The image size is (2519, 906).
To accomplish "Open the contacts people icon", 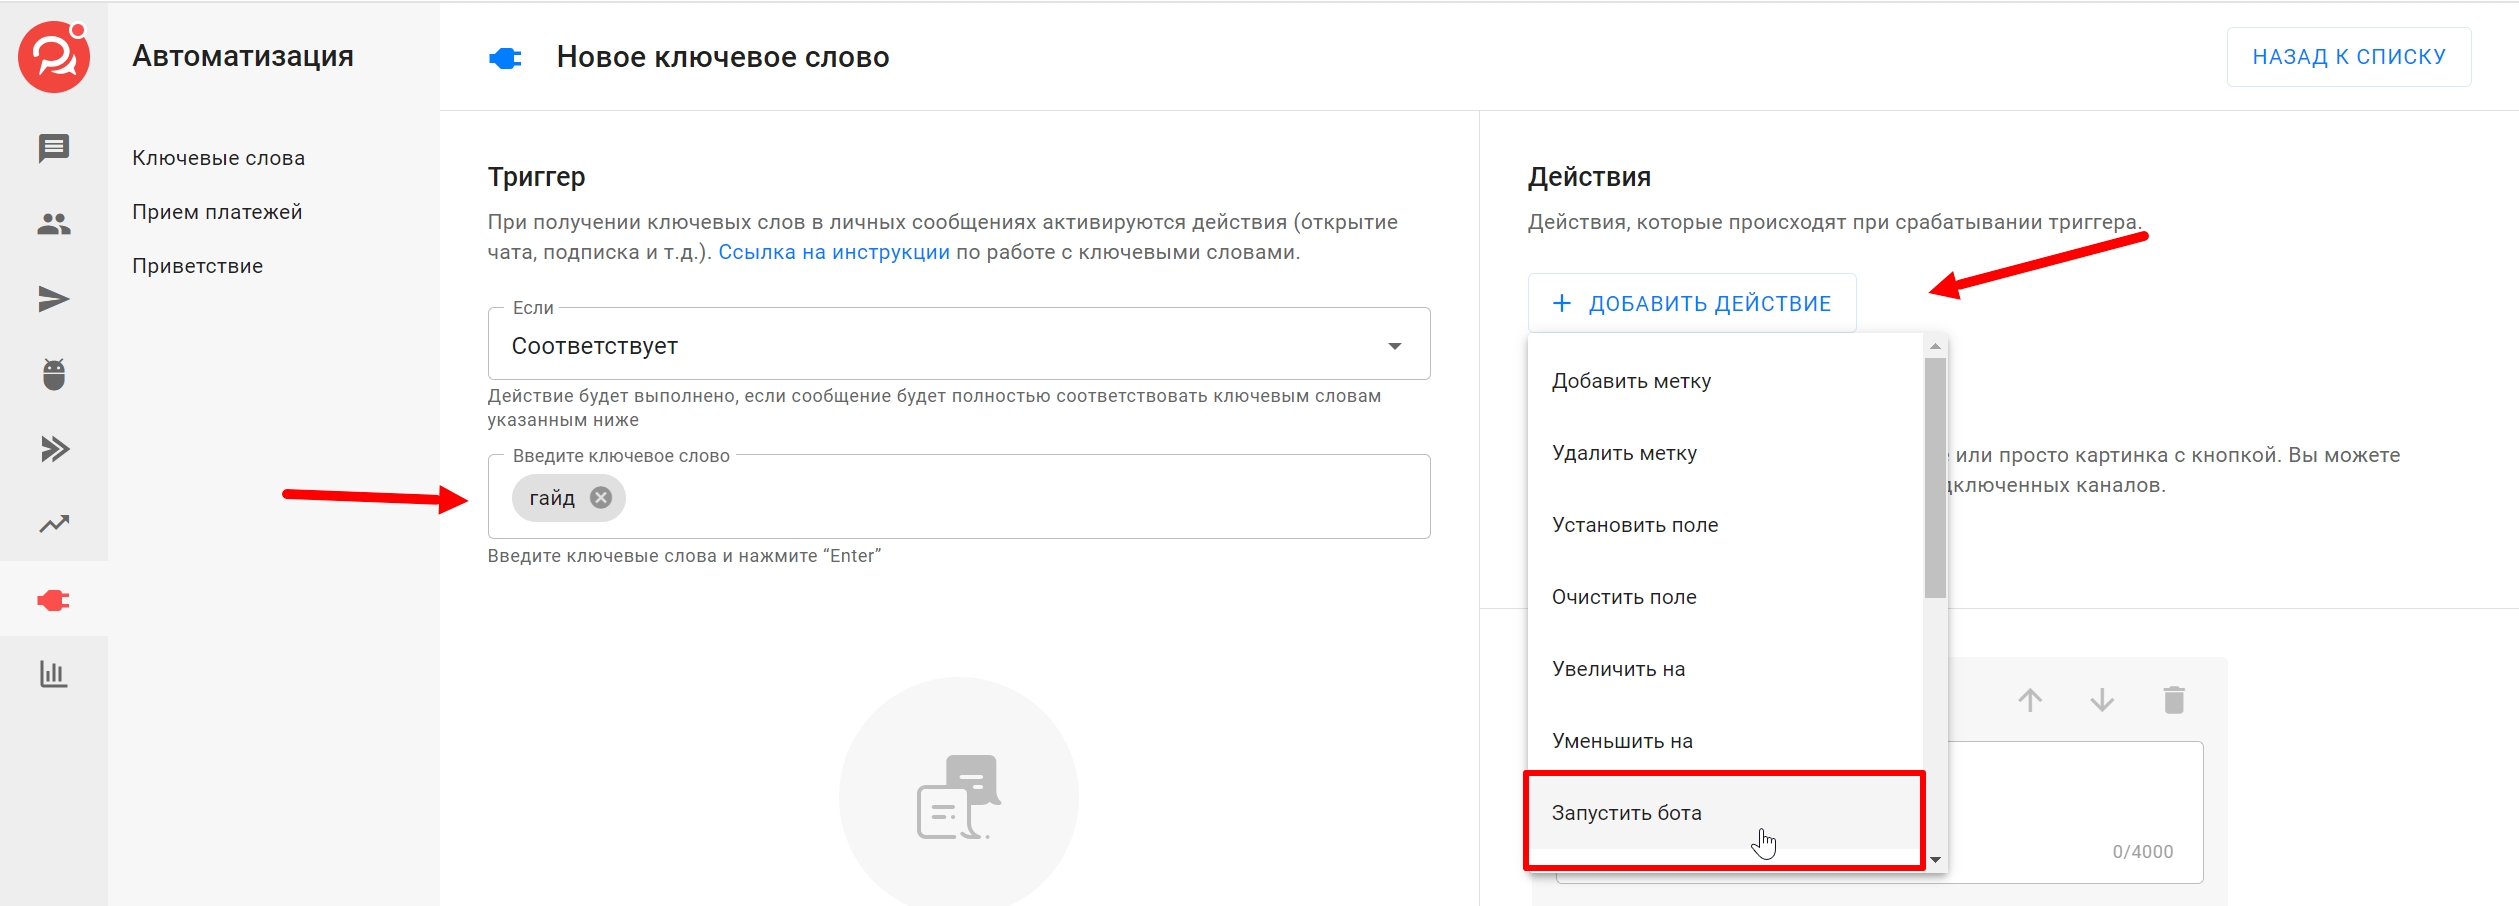I will [x=54, y=224].
